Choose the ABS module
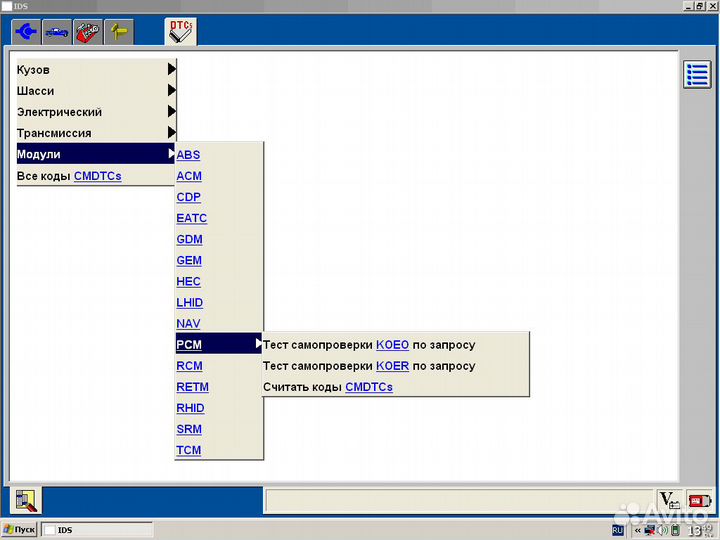 pyautogui.click(x=188, y=155)
